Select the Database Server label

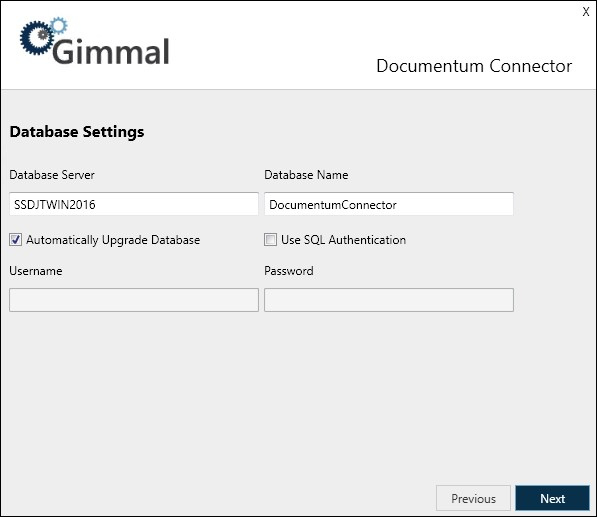pos(52,175)
